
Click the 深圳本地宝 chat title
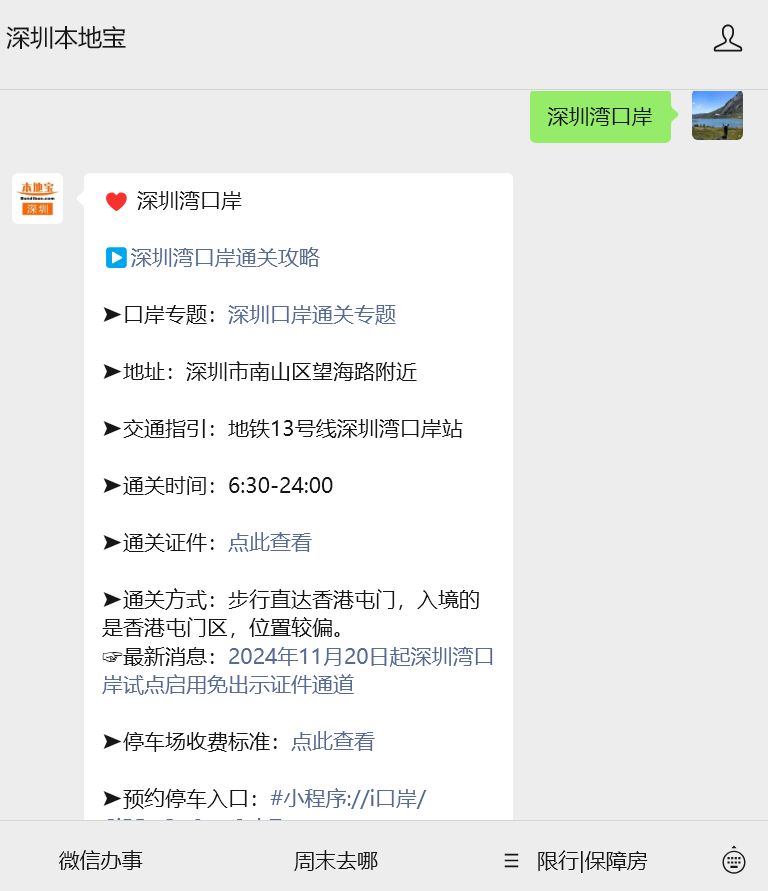66,38
